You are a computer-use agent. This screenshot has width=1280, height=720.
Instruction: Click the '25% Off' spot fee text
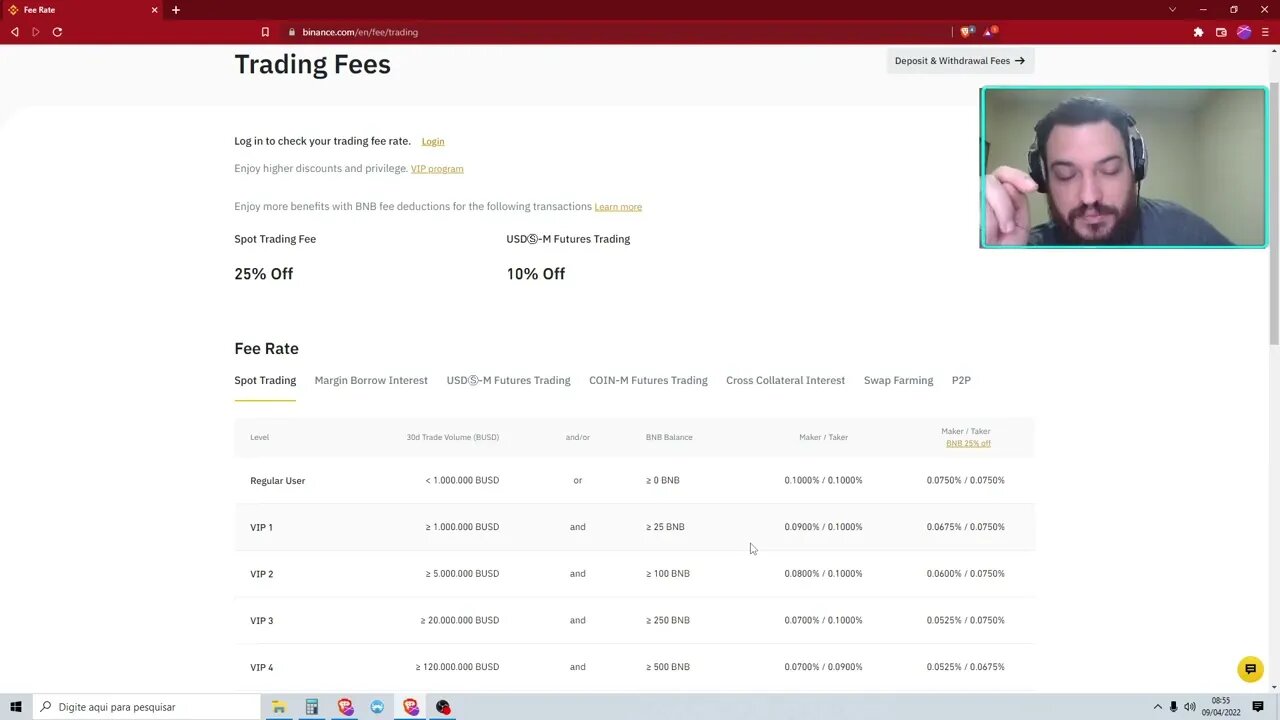pos(264,274)
